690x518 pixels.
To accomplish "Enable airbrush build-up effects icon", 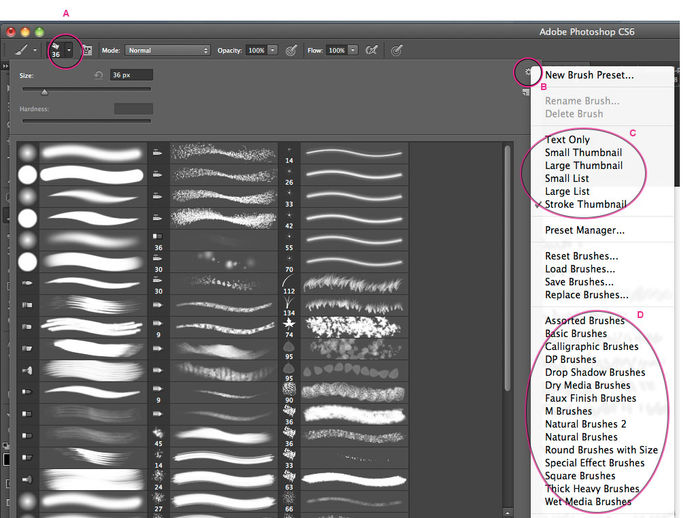I will pos(371,50).
